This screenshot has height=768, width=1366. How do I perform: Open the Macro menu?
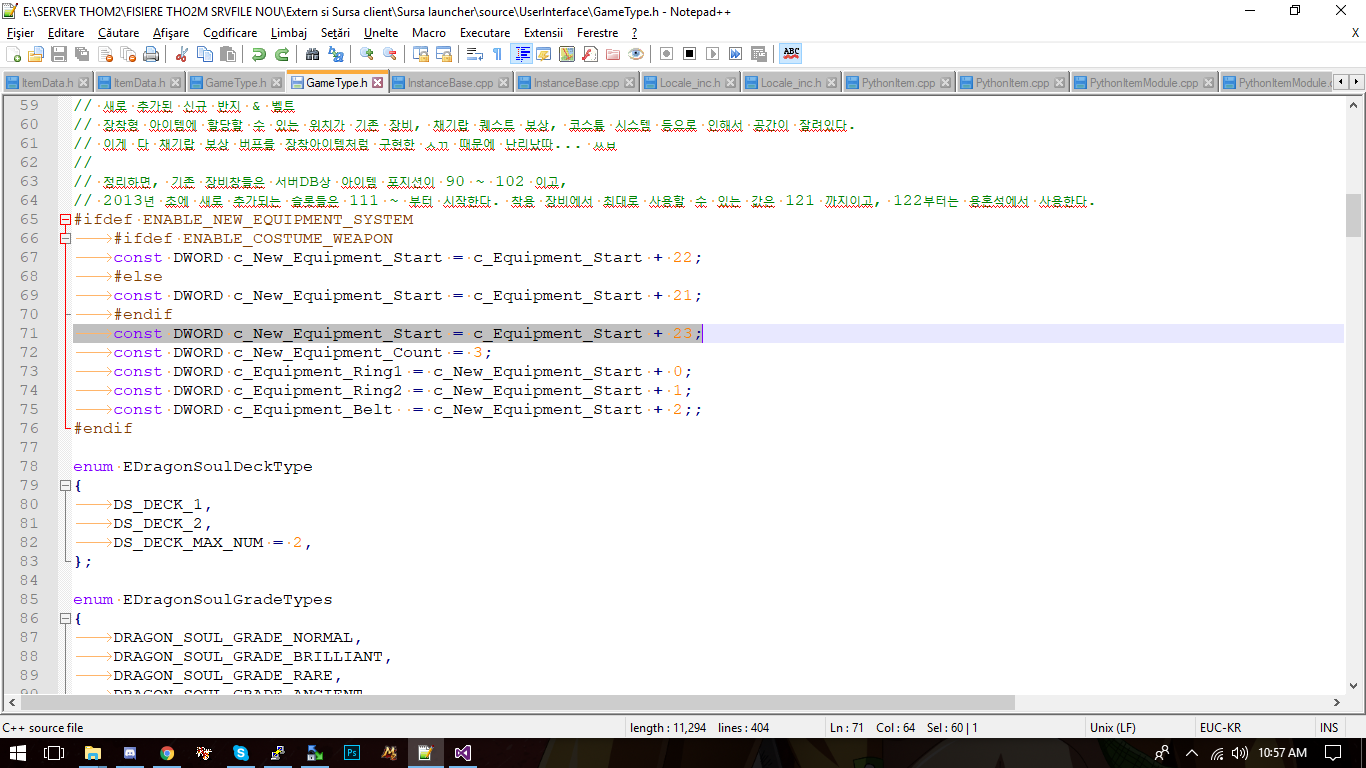click(x=429, y=33)
